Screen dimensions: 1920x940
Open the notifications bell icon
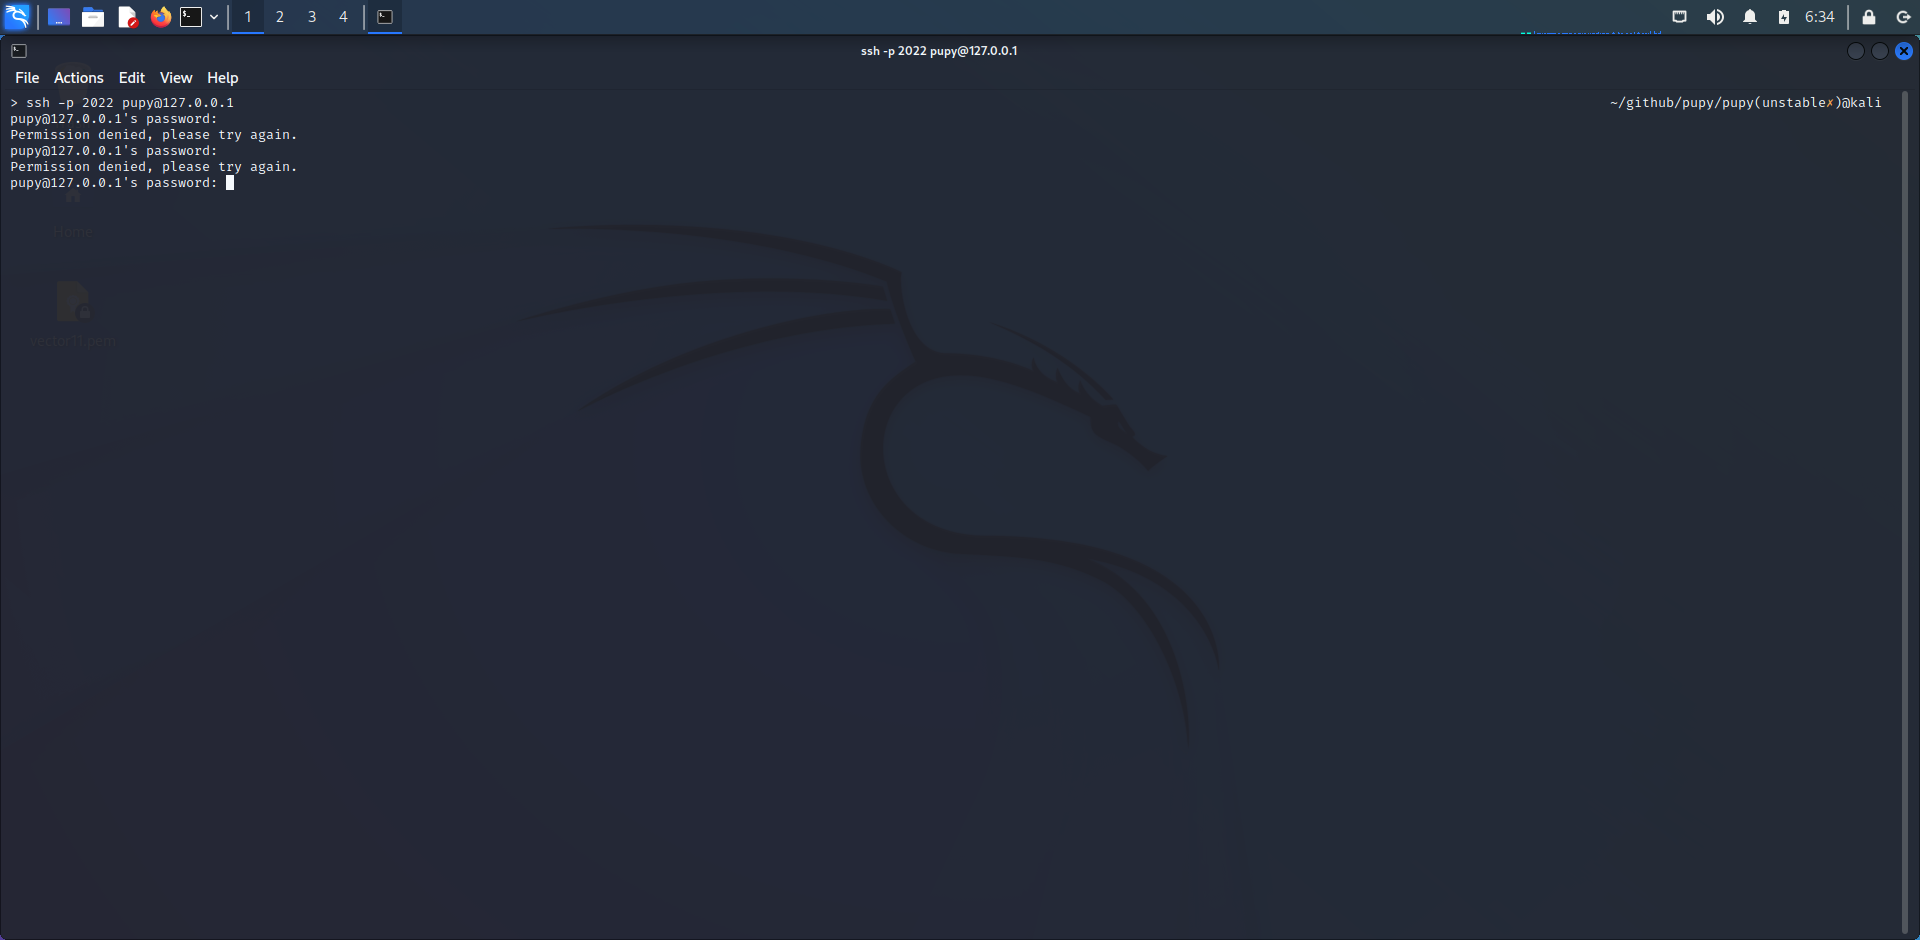[x=1750, y=17]
